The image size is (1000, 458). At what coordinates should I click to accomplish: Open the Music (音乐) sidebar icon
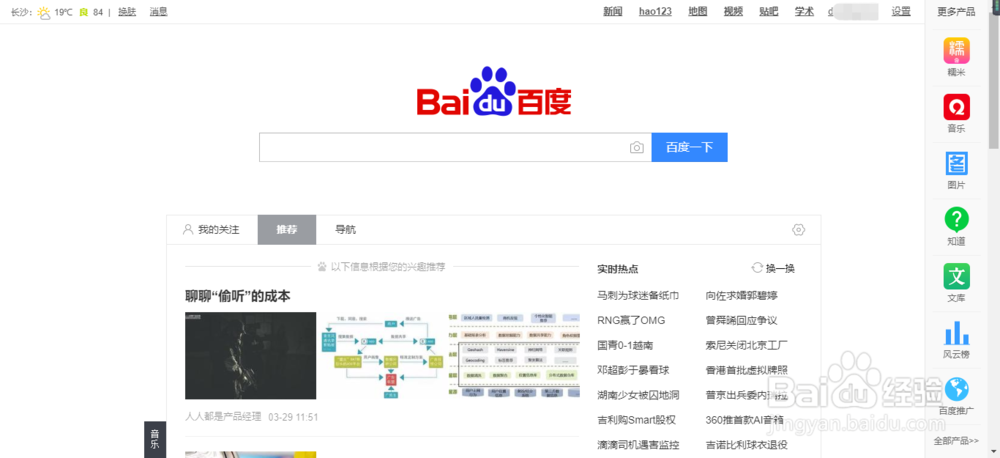[956, 107]
